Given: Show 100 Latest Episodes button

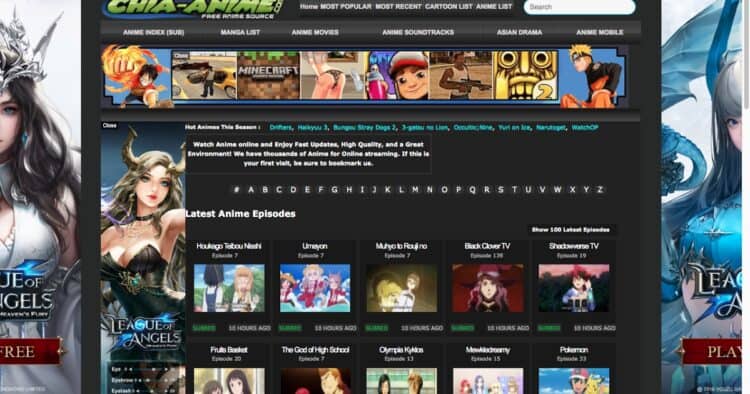Looking at the screenshot, I should coord(571,230).
